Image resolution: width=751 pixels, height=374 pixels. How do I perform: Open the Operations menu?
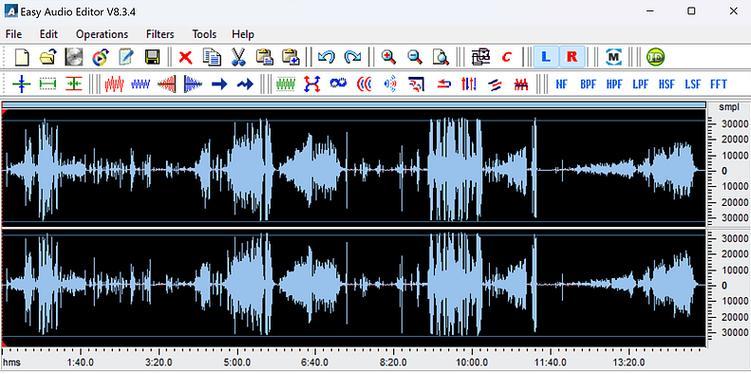click(102, 34)
